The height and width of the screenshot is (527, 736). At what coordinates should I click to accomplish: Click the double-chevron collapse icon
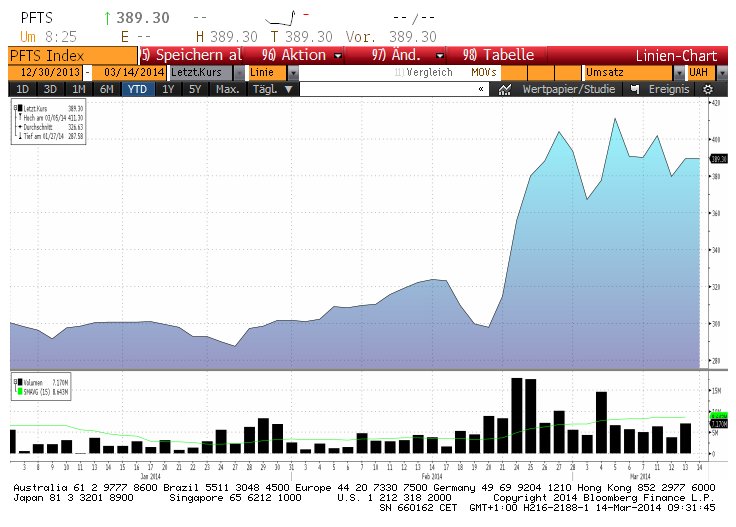481,89
